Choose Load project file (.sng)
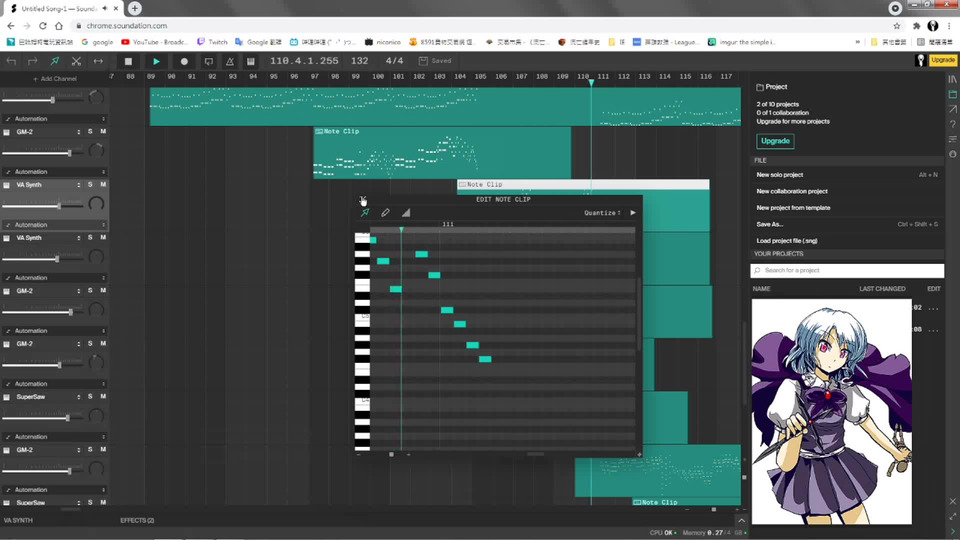 pyautogui.click(x=787, y=241)
